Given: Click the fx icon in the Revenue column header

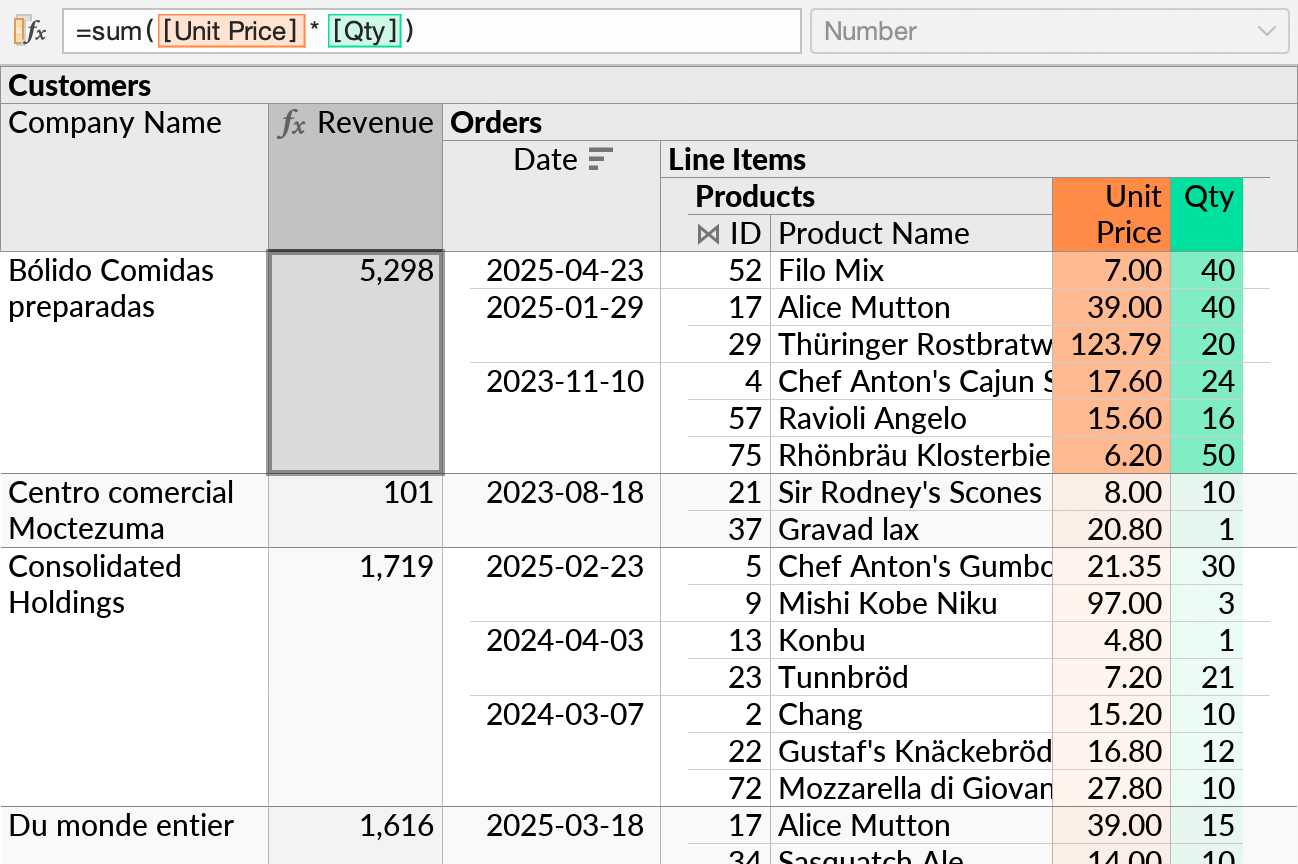Looking at the screenshot, I should 290,123.
